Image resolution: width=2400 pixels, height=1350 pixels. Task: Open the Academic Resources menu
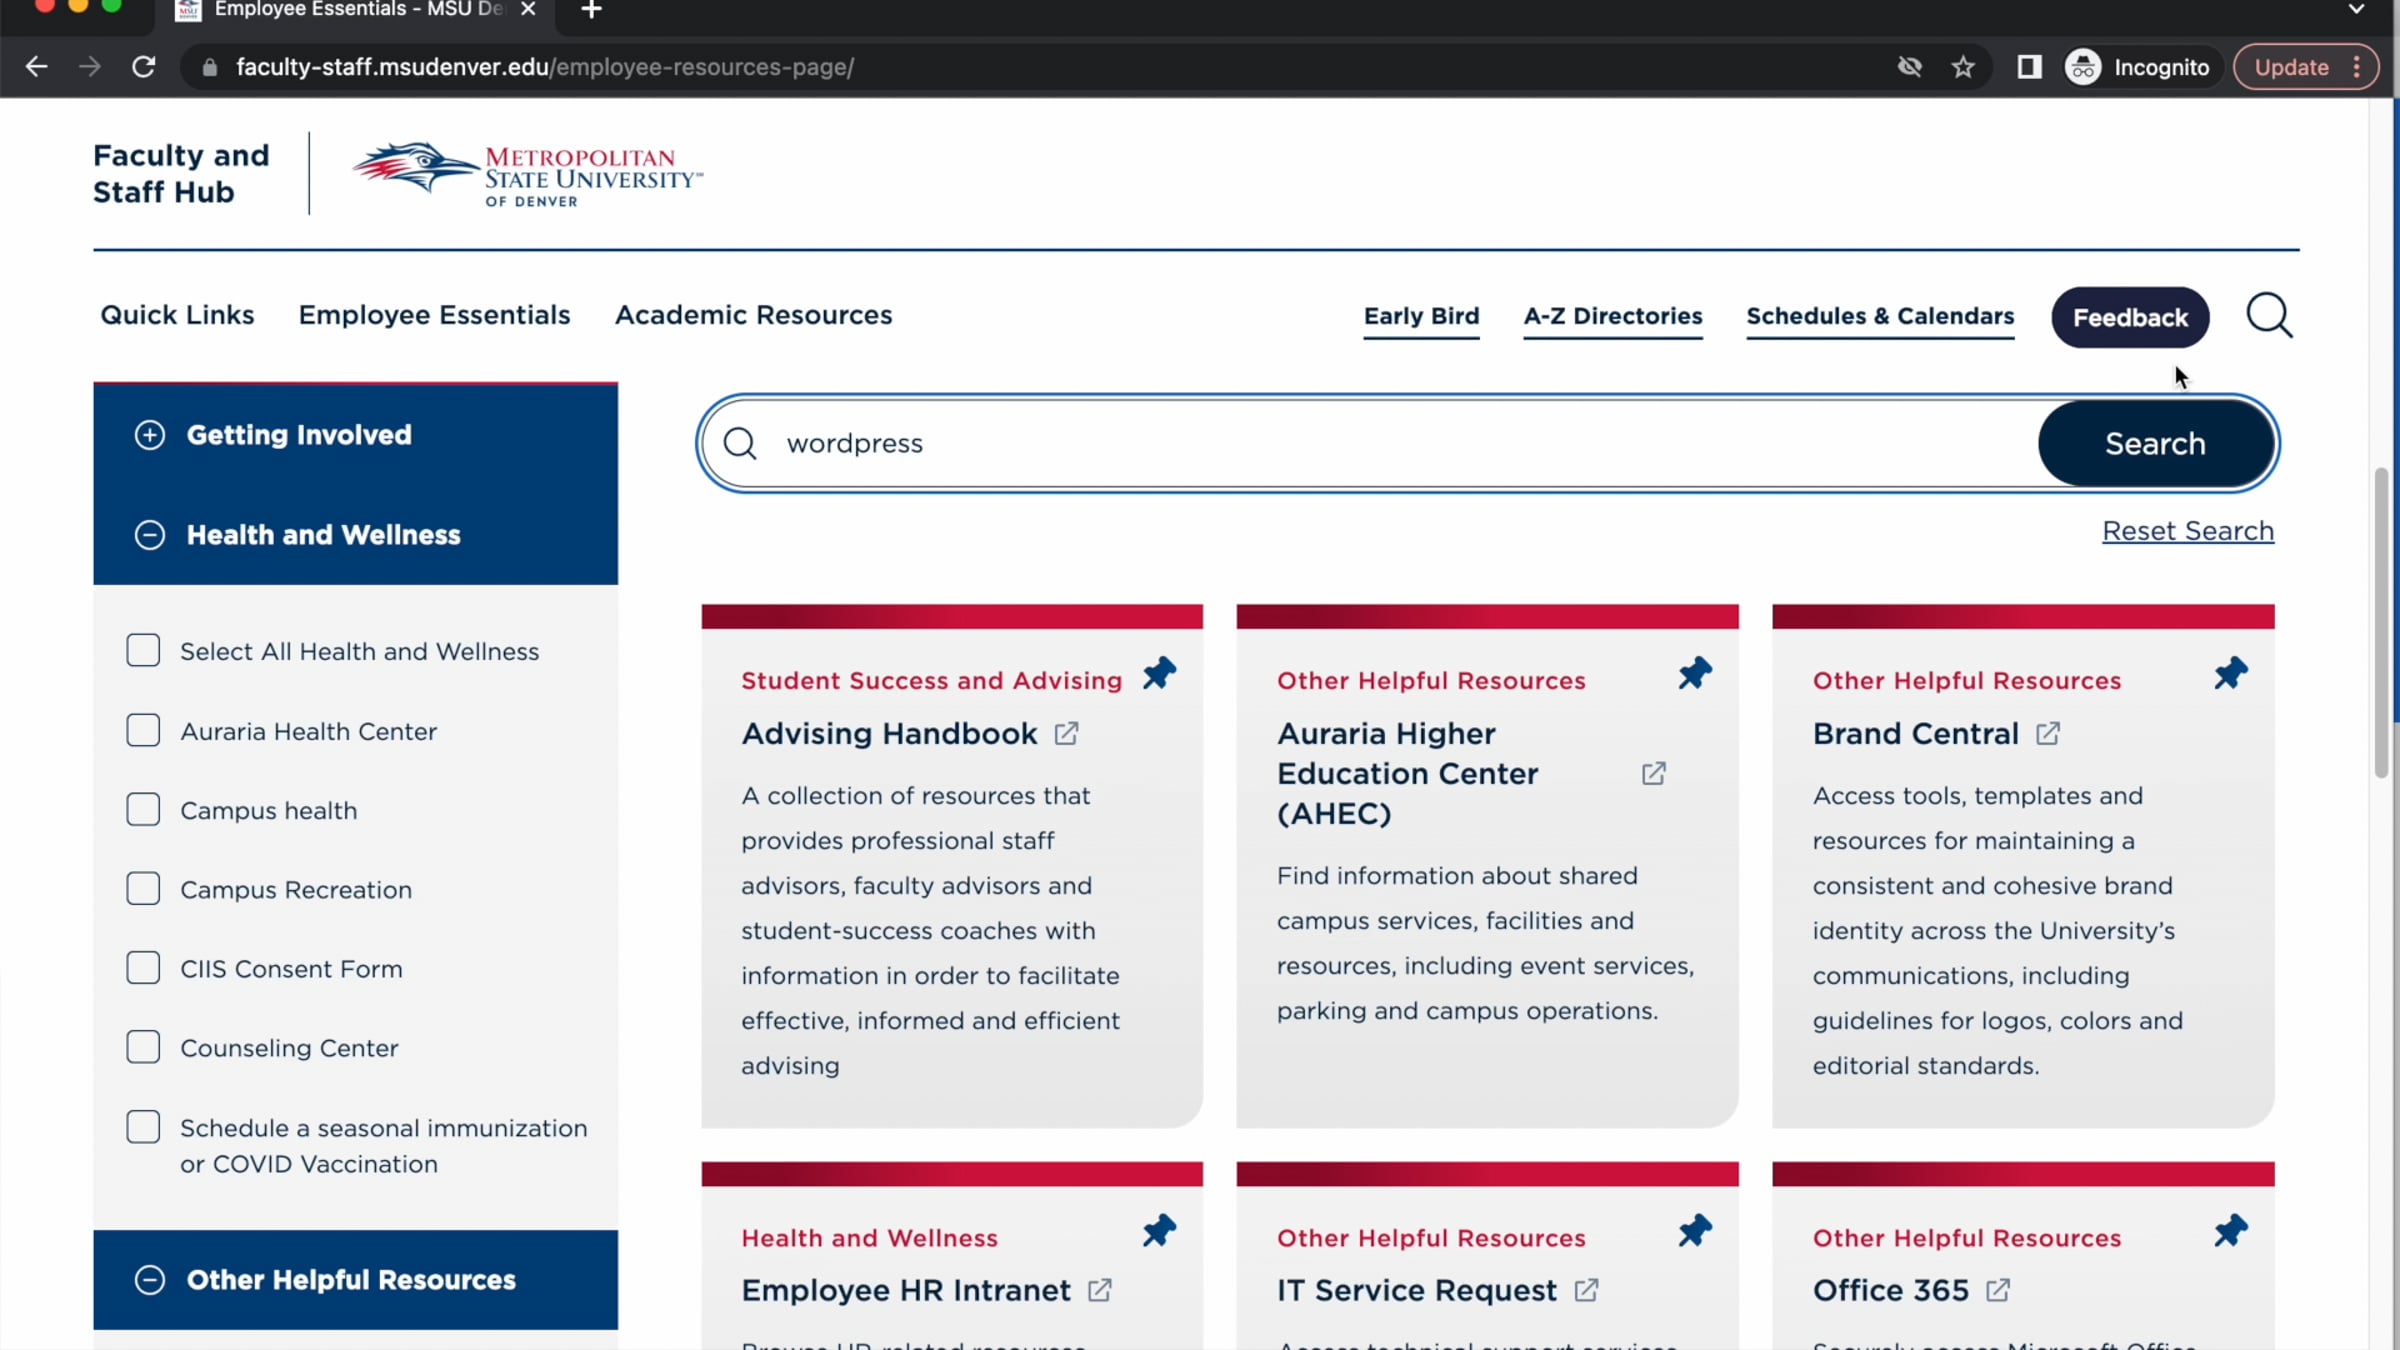pos(753,315)
